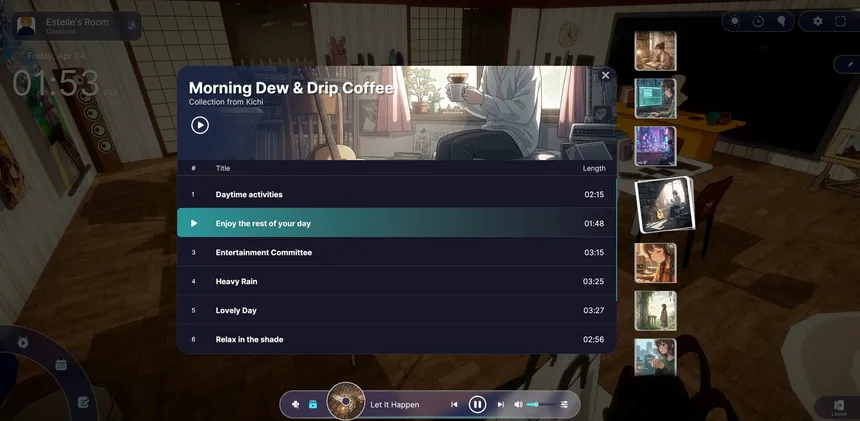Open the settings gear icon
This screenshot has height=421, width=860.
818,21
